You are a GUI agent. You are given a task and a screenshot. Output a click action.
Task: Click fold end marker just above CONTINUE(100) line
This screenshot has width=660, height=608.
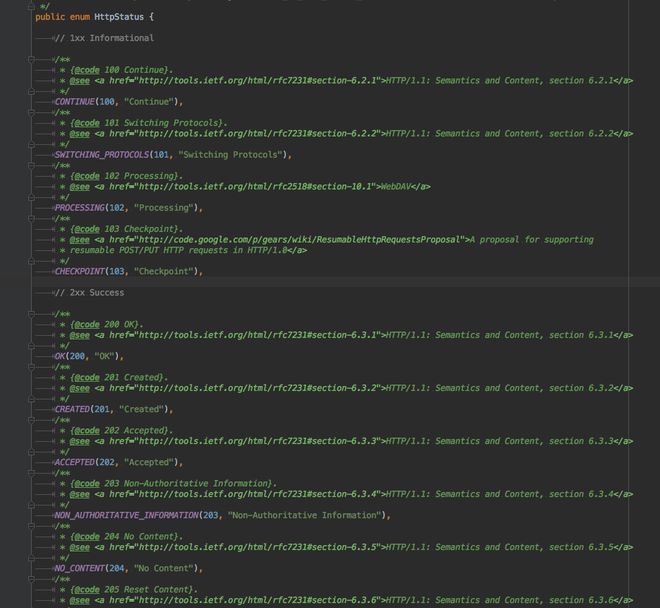pos(31,91)
